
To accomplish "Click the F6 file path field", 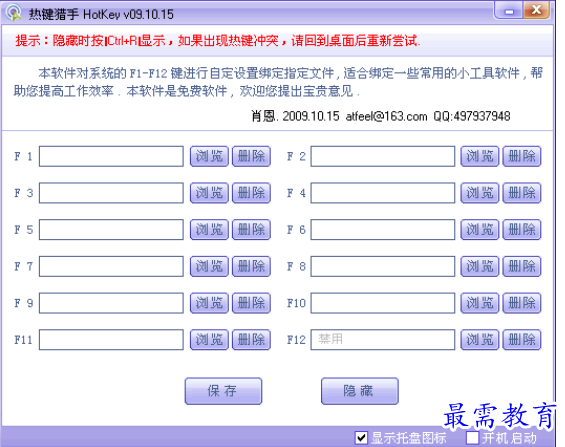I will click(383, 229).
